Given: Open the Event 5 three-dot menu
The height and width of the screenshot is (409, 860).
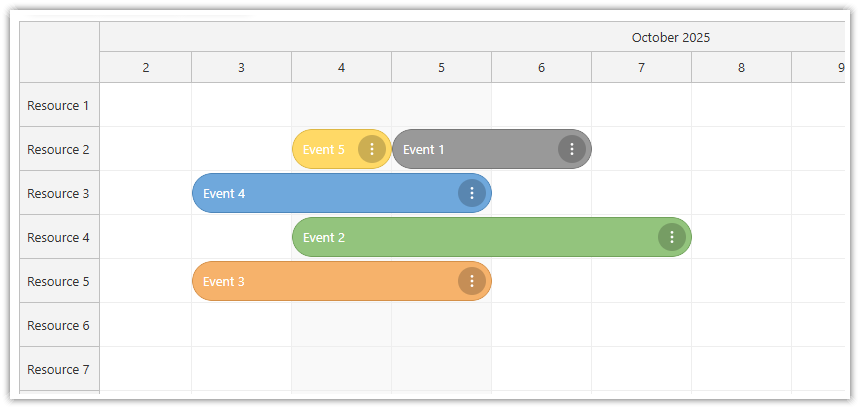Looking at the screenshot, I should 372,149.
